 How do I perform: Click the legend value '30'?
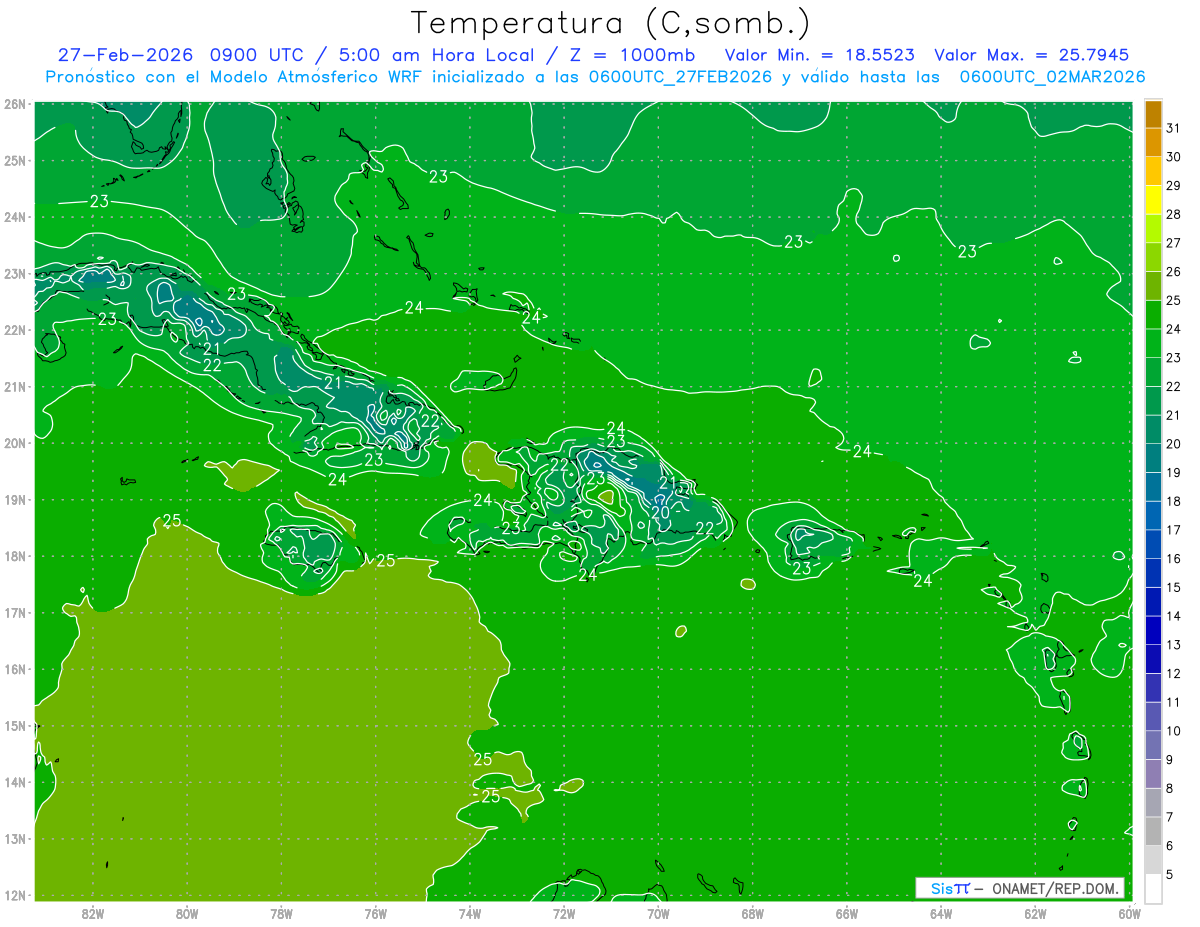1173,157
